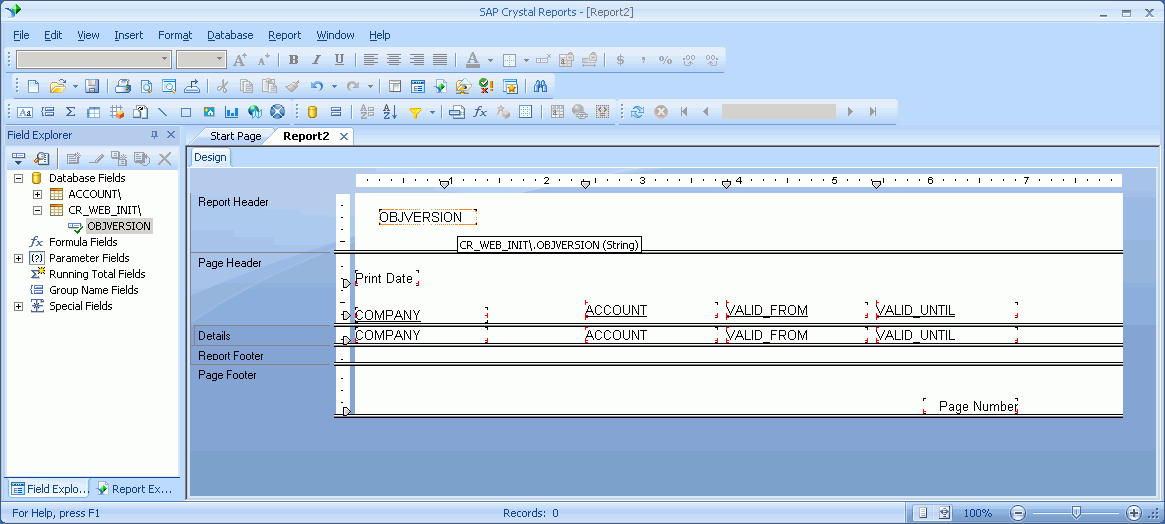Image resolution: width=1165 pixels, height=524 pixels.
Task: Click the Insert Map globe icon
Action: [x=255, y=112]
